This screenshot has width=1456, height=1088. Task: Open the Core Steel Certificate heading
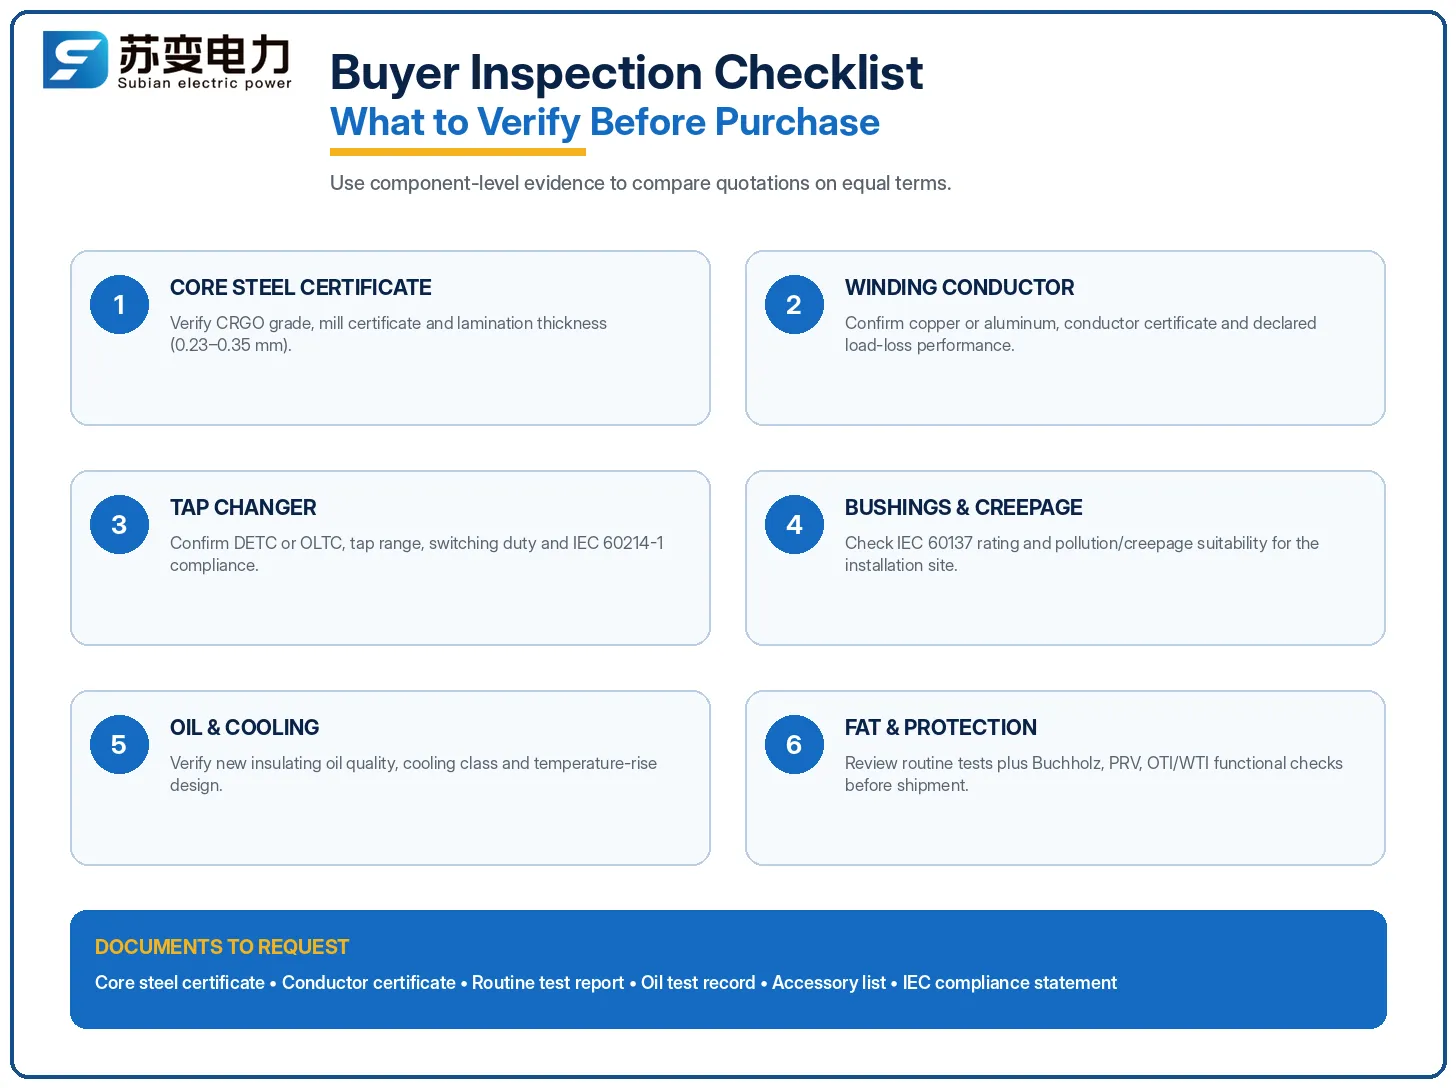point(300,288)
